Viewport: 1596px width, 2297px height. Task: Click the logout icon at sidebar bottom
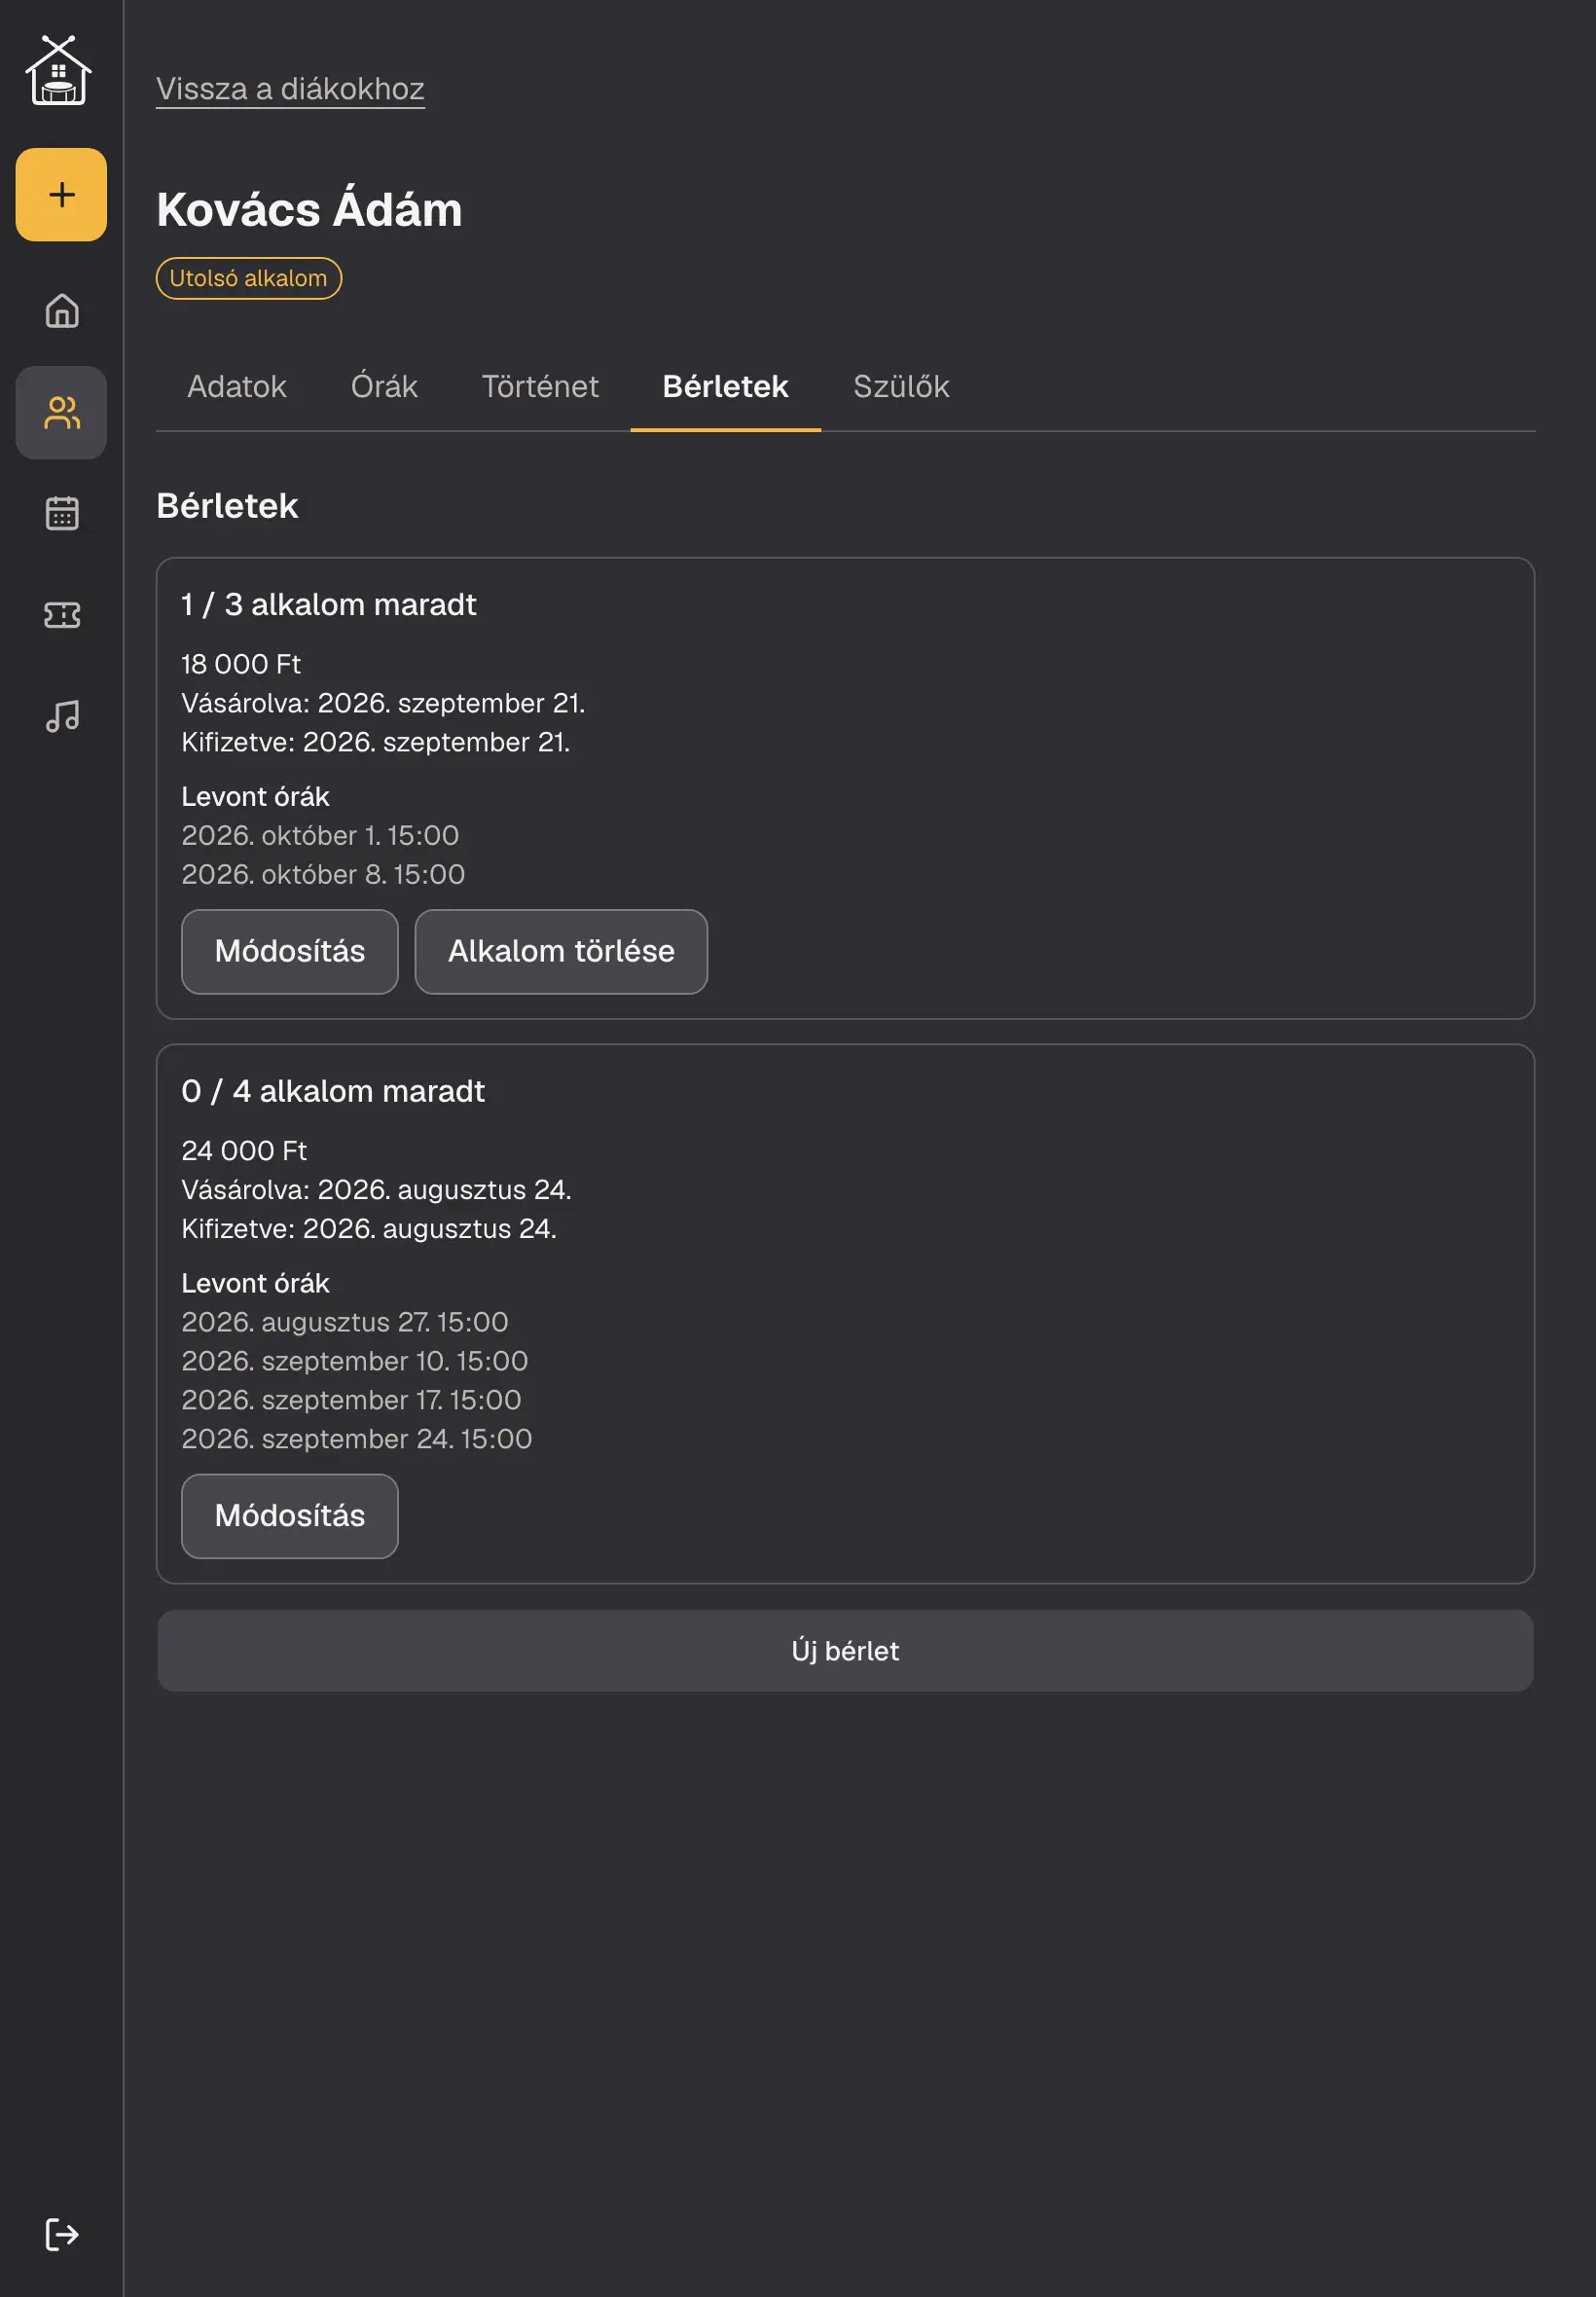point(61,2234)
